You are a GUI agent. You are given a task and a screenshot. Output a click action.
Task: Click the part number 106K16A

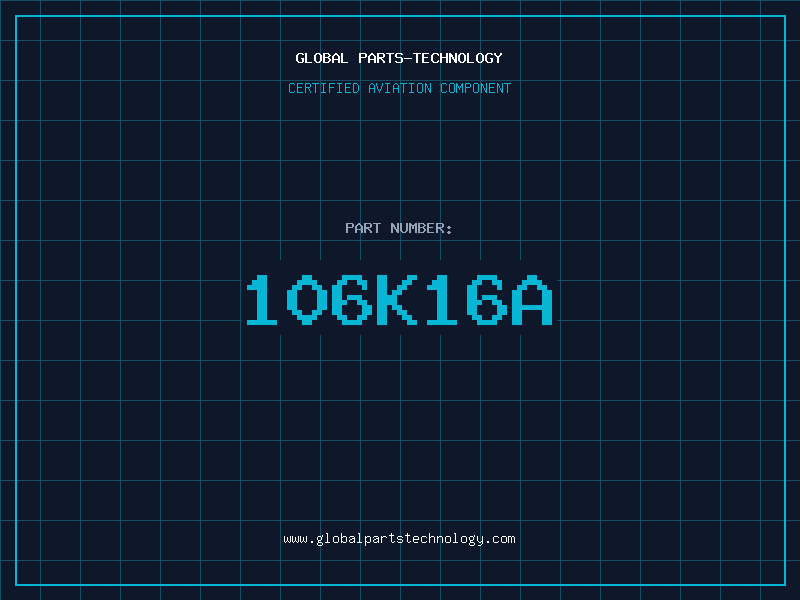[x=399, y=299]
